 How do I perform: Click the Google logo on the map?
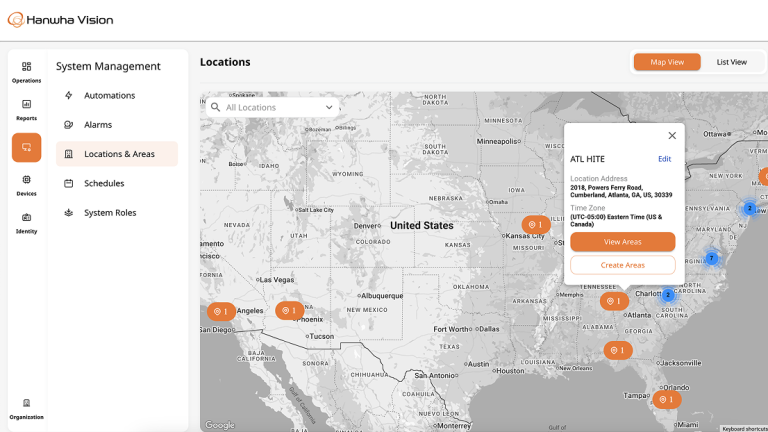pyautogui.click(x=220, y=425)
